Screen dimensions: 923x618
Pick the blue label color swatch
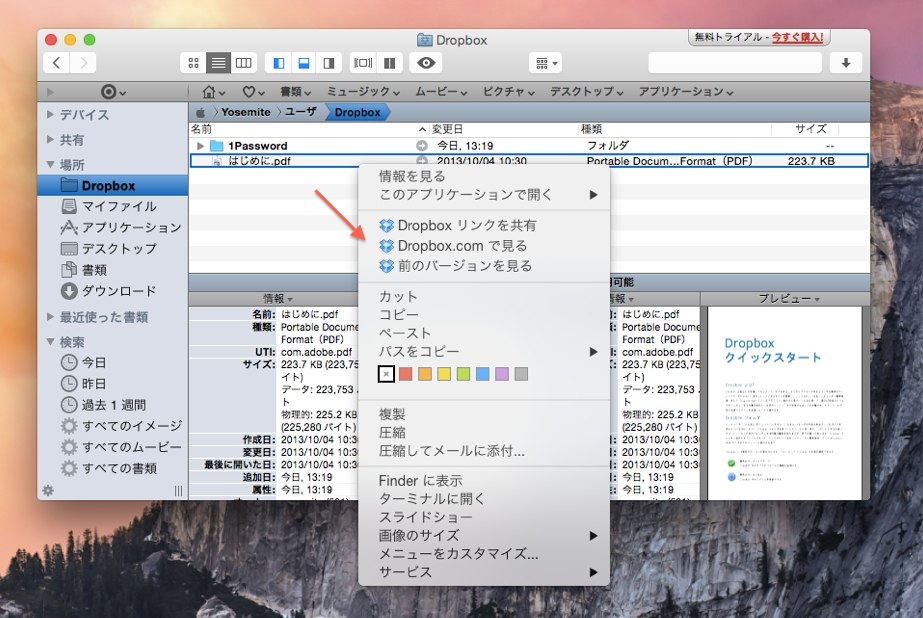coord(483,374)
